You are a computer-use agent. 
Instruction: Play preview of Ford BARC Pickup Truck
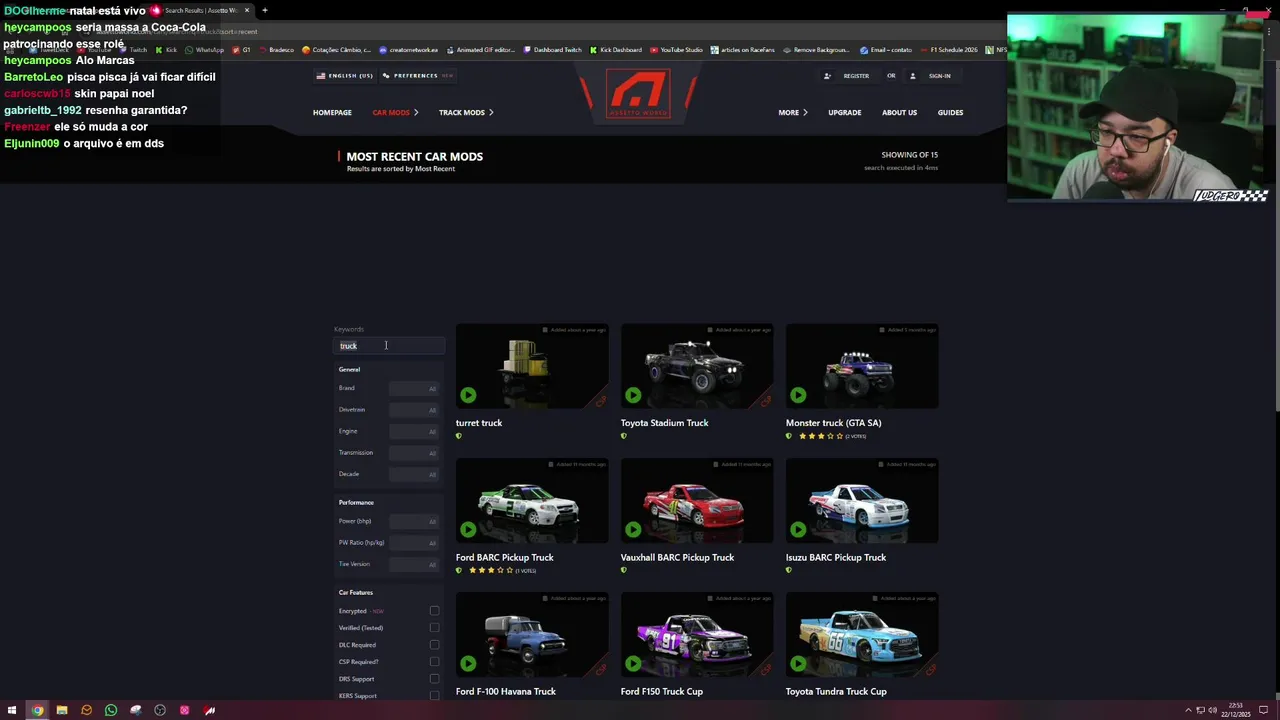tap(468, 529)
